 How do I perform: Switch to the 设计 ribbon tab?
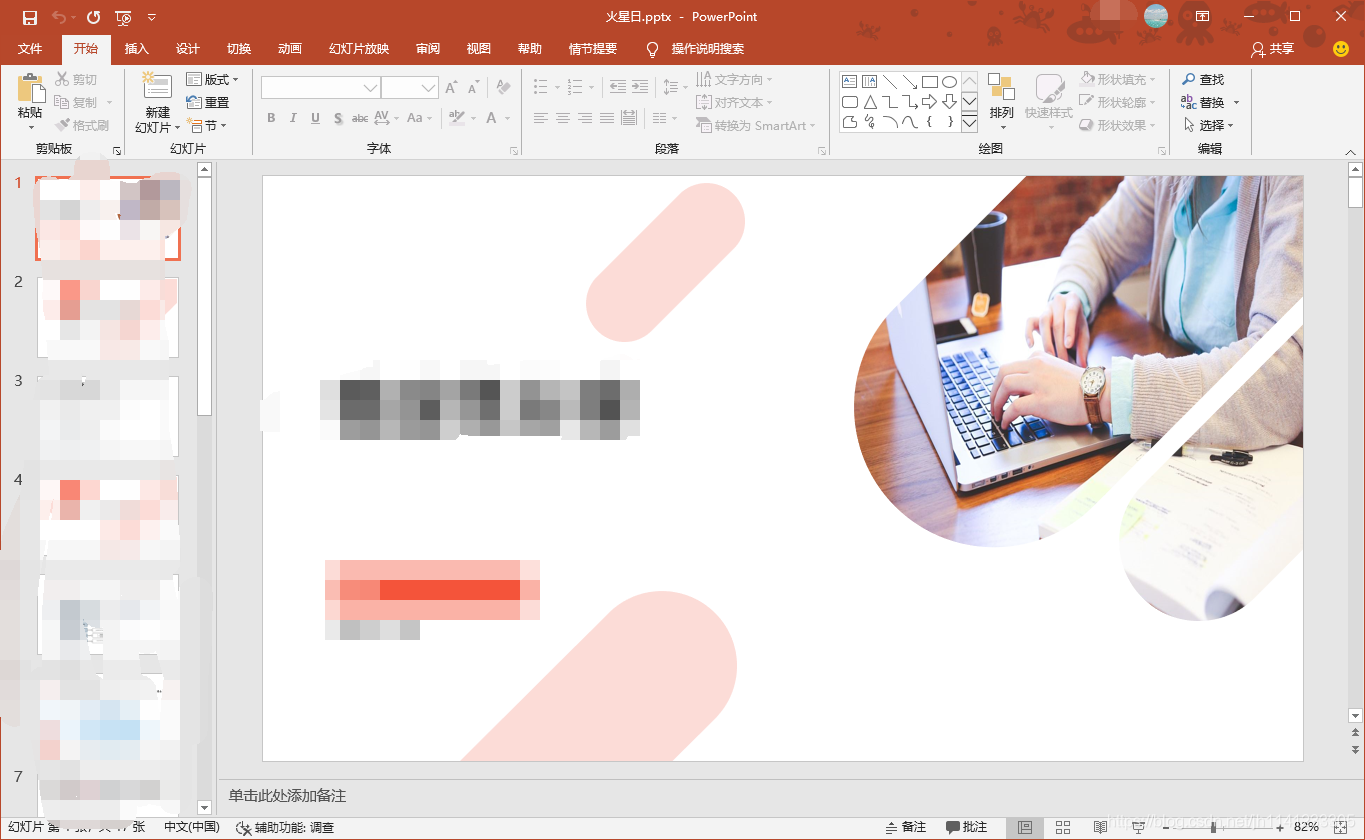tap(188, 49)
